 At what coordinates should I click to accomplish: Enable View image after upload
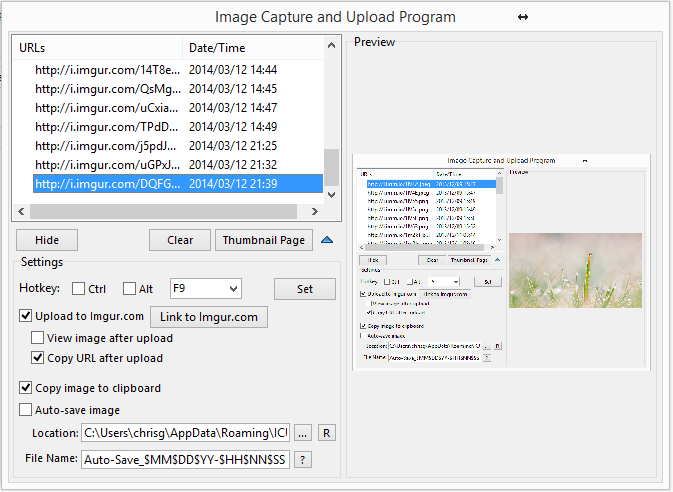(37, 338)
